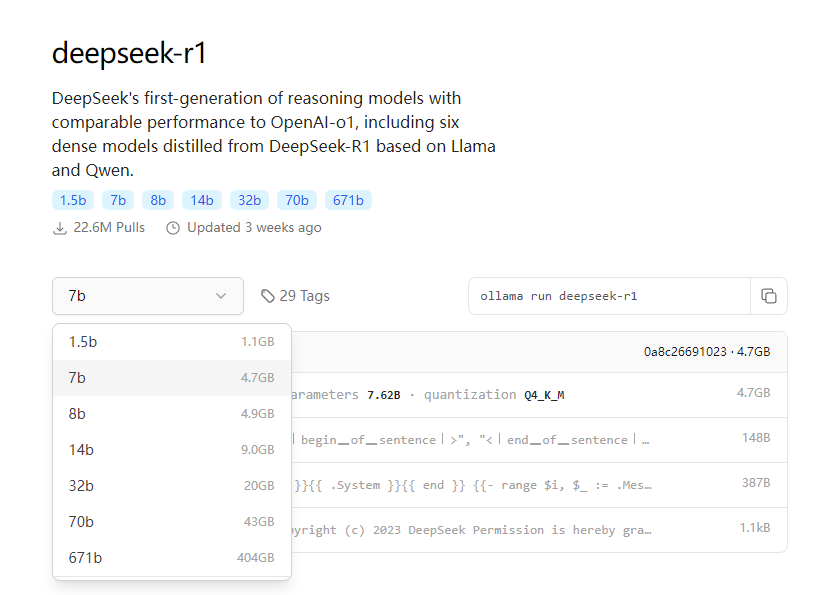Screen dimensions: 836x595
Task: Click the 148B file size value
Action: coord(756,438)
